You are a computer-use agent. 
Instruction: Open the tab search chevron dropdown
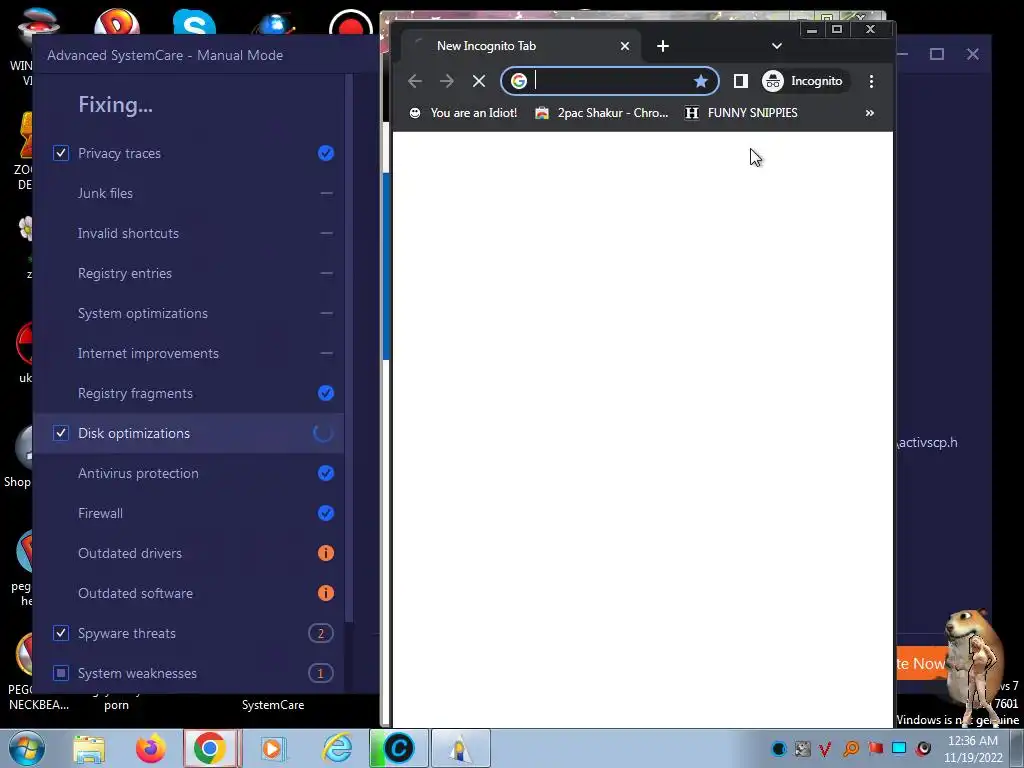[776, 46]
